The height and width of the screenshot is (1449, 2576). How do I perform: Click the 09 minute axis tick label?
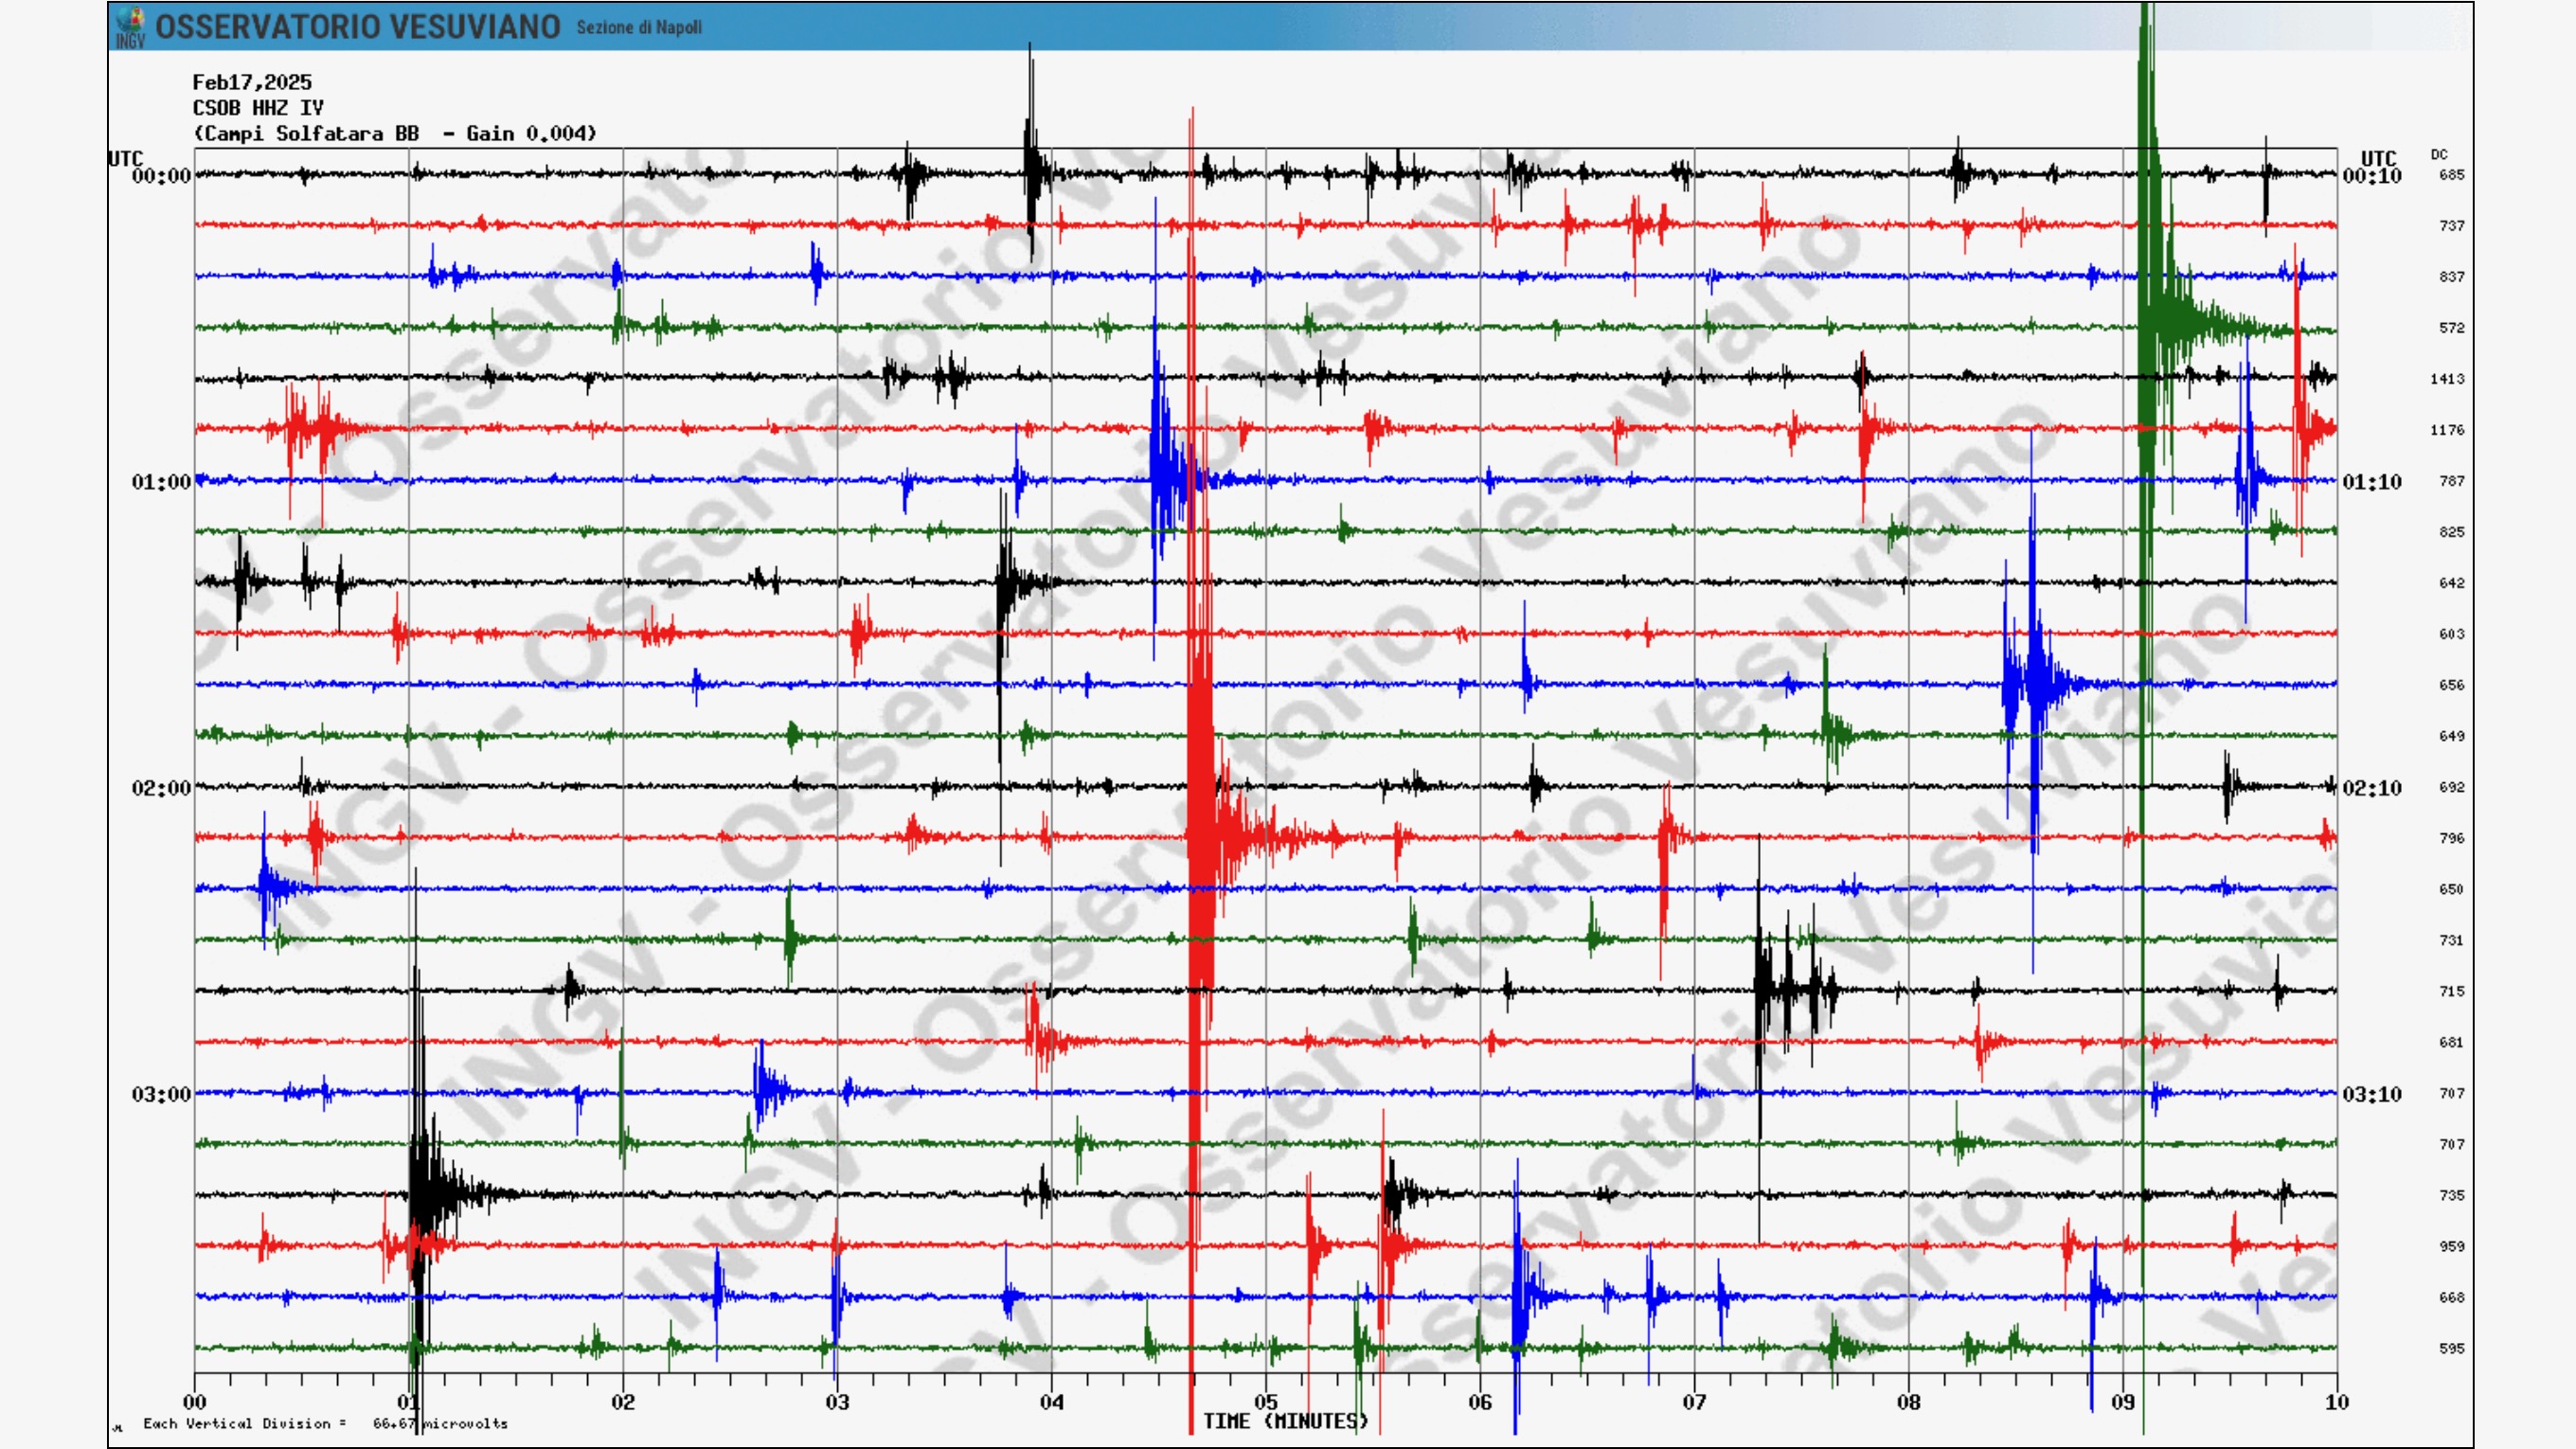click(2122, 1402)
